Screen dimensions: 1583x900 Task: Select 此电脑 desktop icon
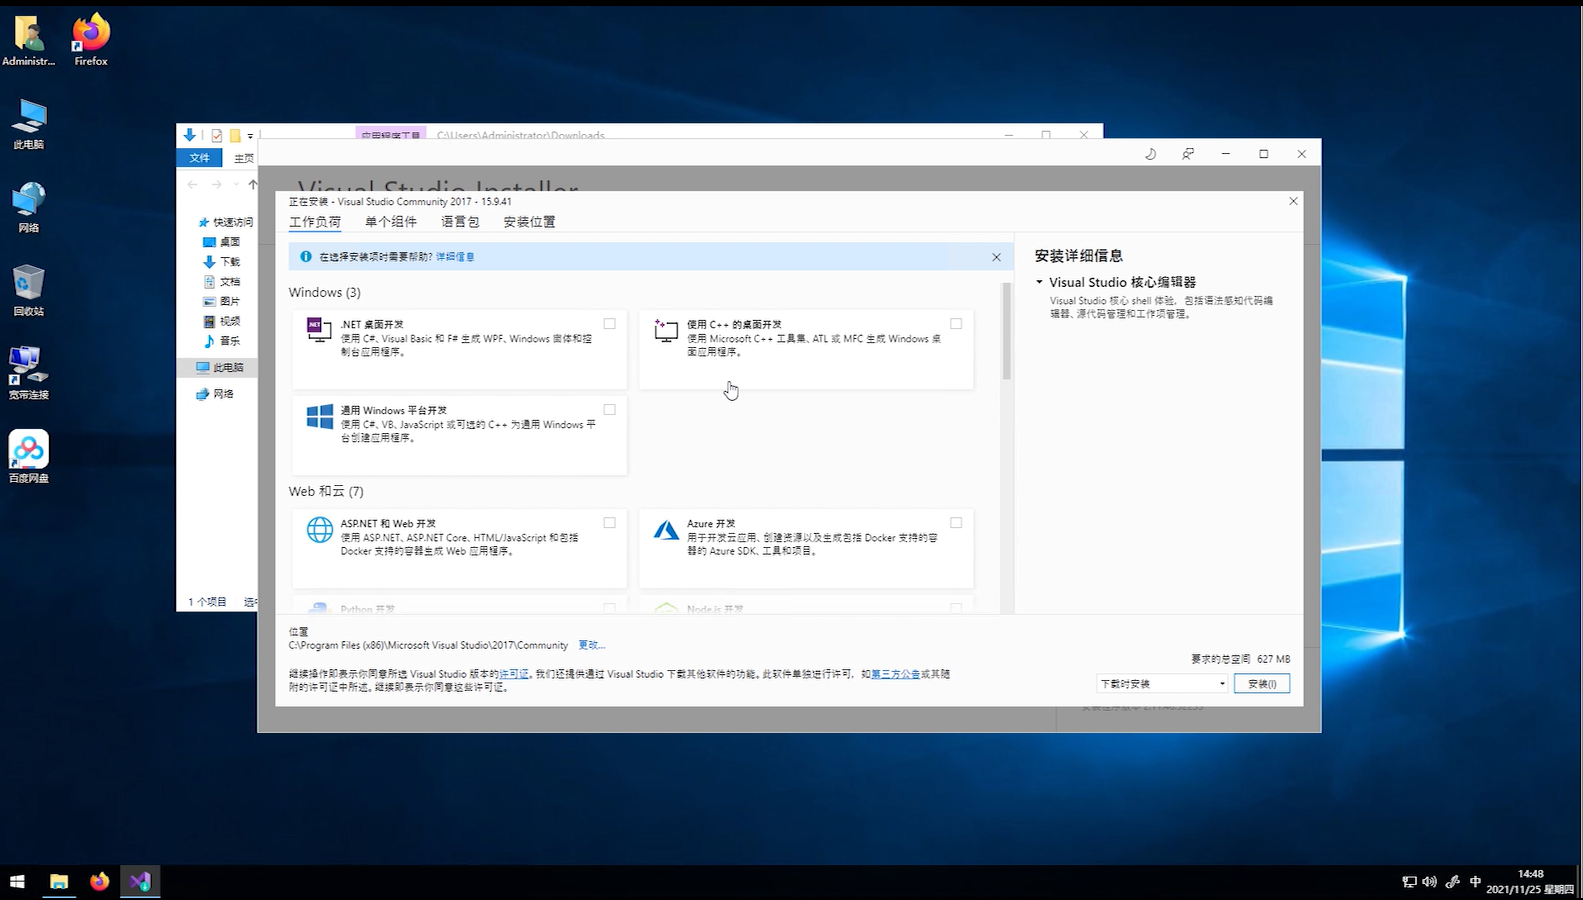(x=28, y=124)
